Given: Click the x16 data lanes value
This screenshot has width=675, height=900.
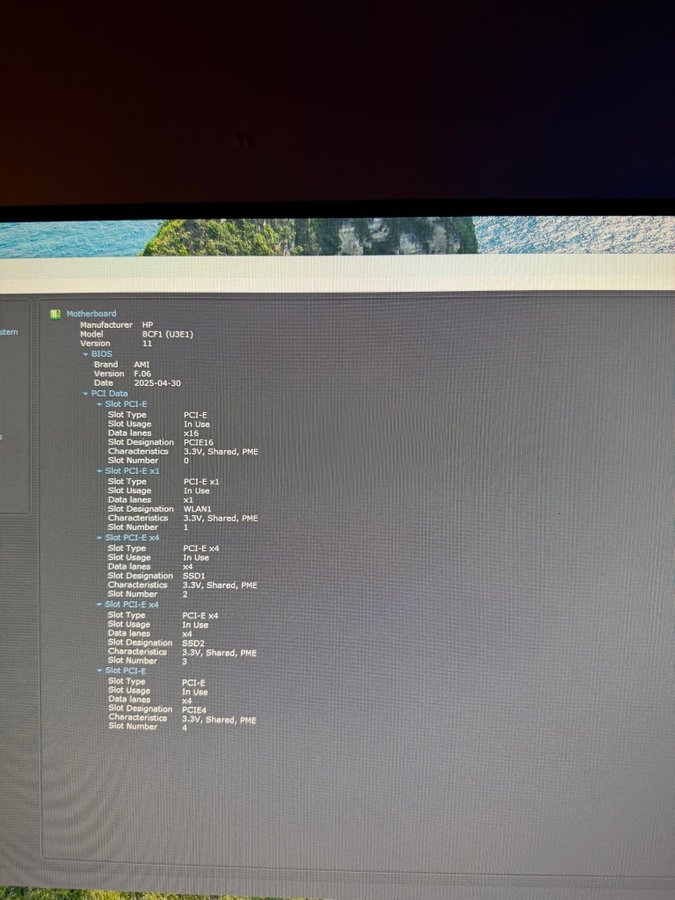Looking at the screenshot, I should 191,433.
